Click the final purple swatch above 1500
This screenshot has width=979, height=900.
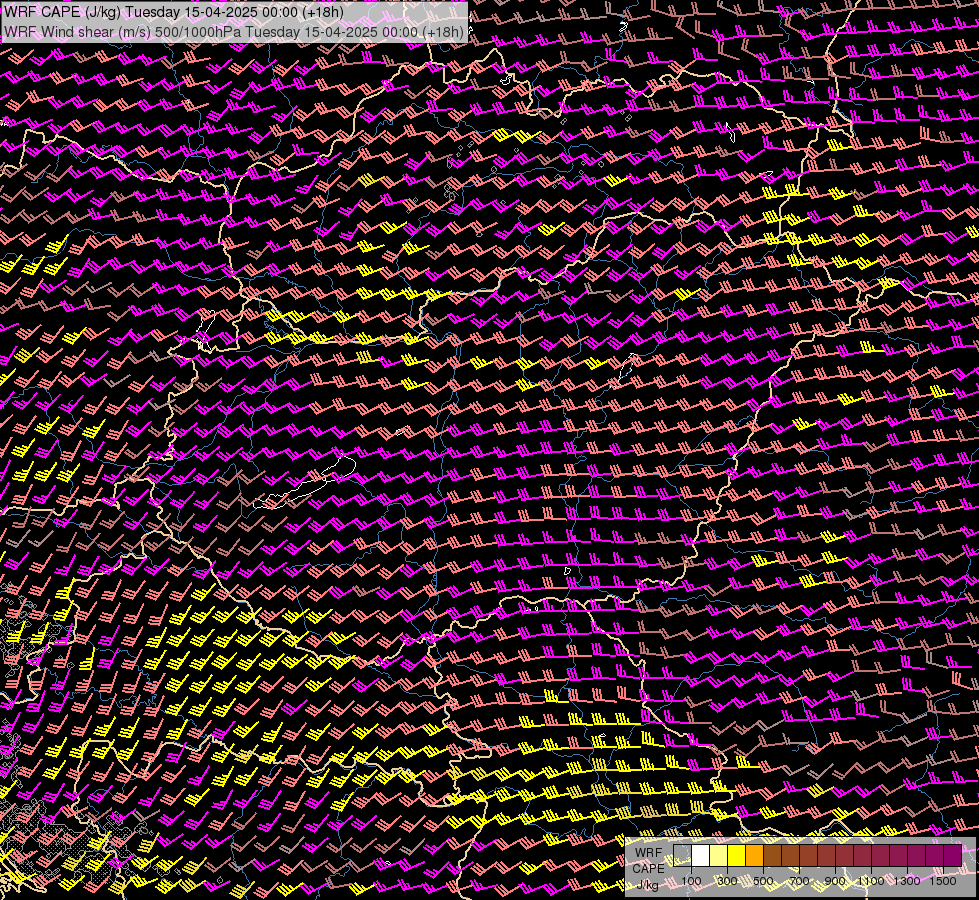coord(952,856)
